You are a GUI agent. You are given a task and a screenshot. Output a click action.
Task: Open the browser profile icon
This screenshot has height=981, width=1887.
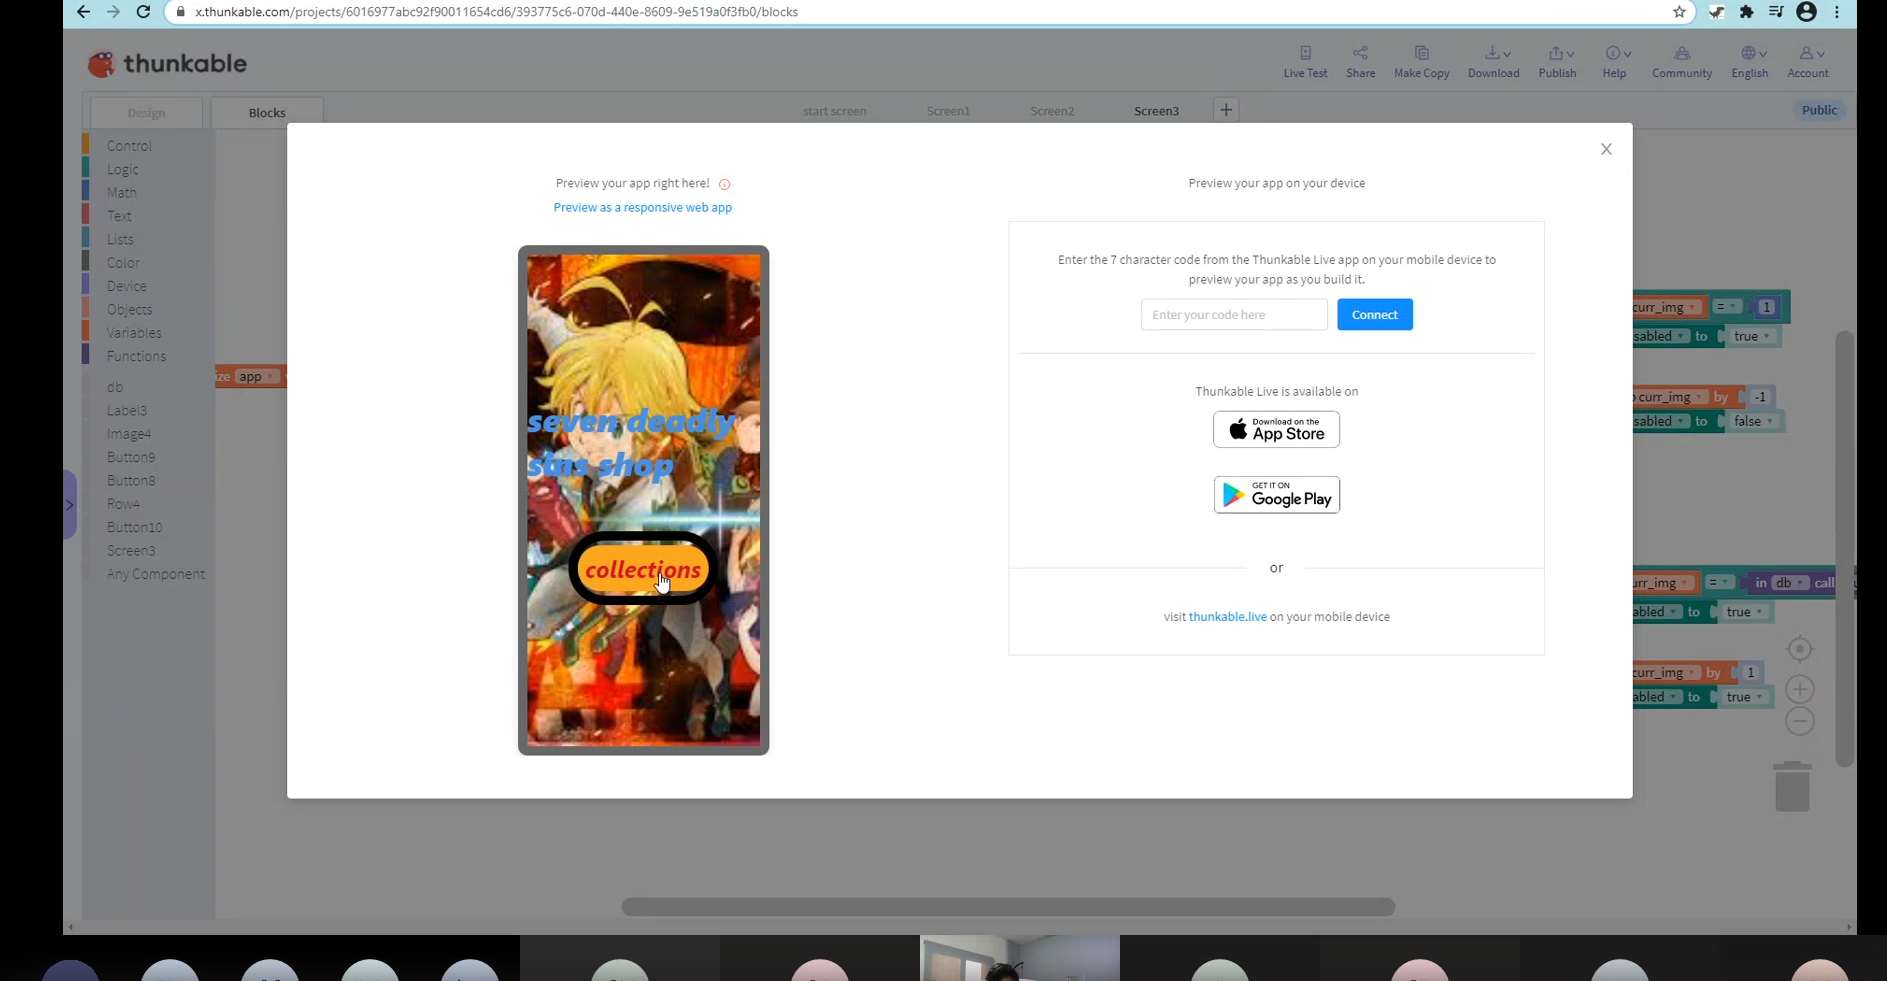[1806, 12]
